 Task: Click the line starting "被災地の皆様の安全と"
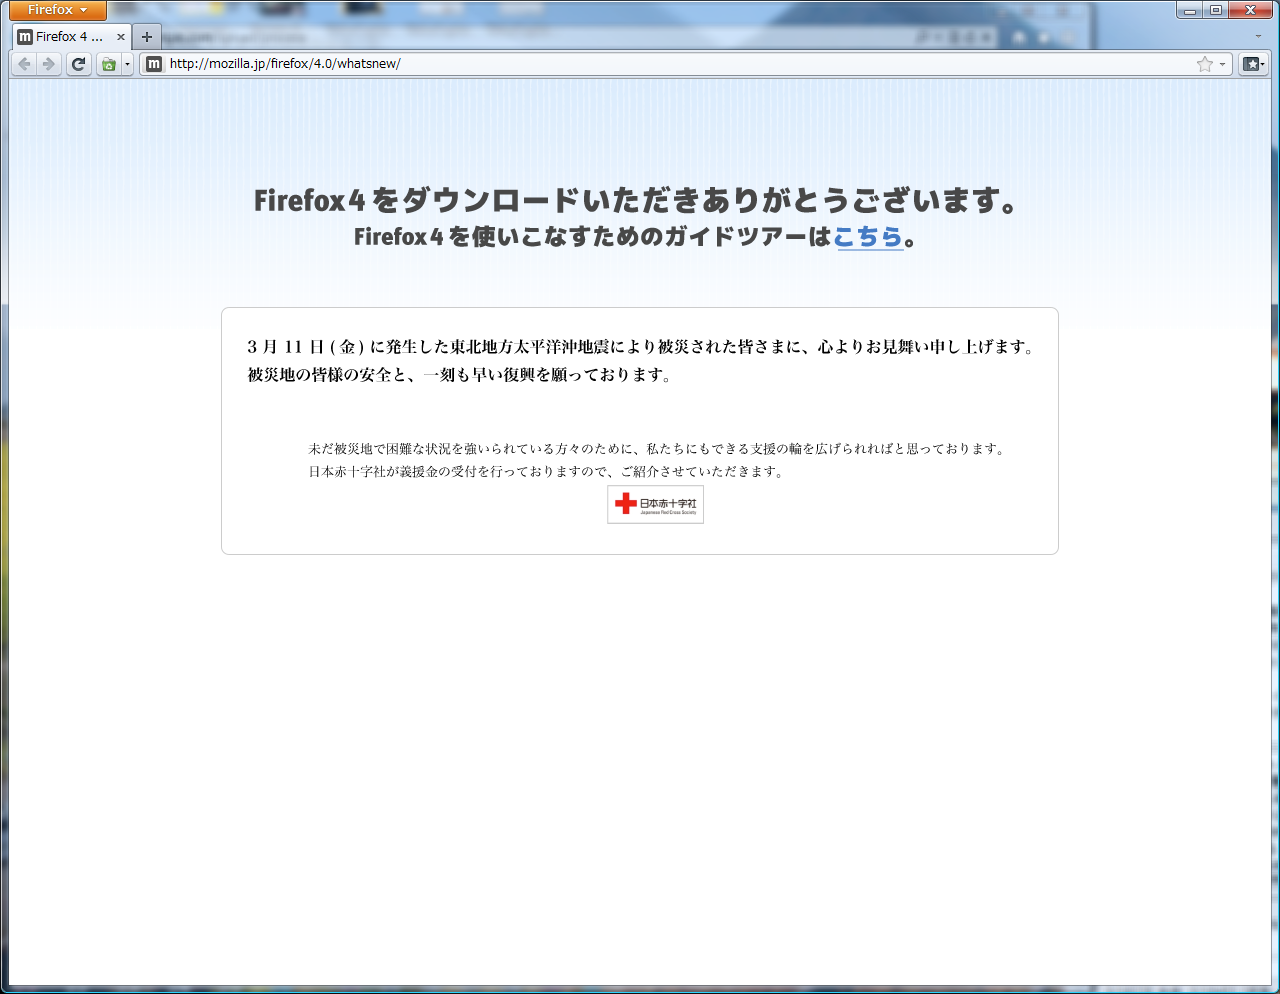(461, 375)
